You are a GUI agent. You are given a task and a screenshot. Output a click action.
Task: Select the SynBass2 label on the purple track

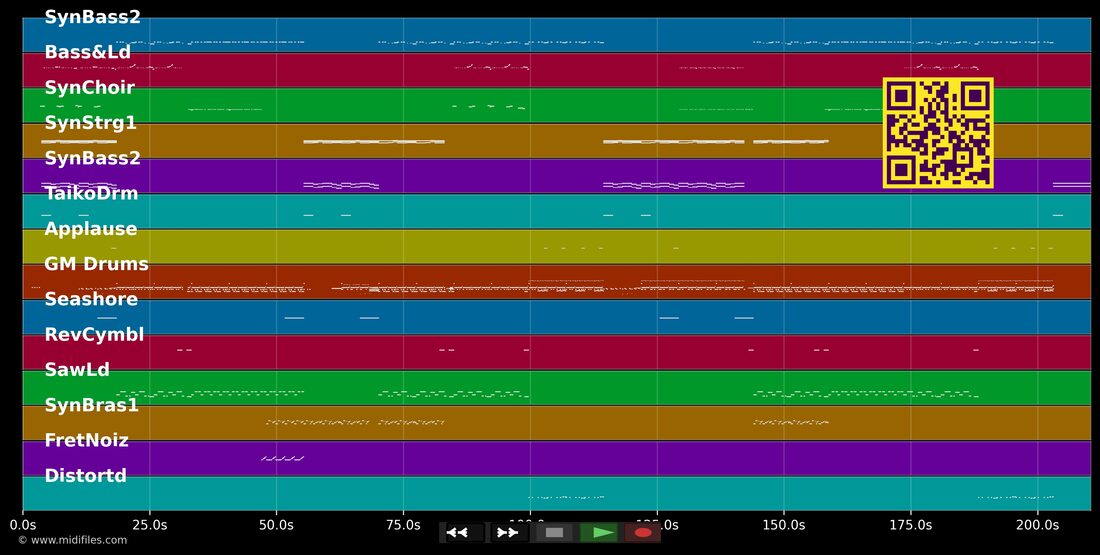93,159
